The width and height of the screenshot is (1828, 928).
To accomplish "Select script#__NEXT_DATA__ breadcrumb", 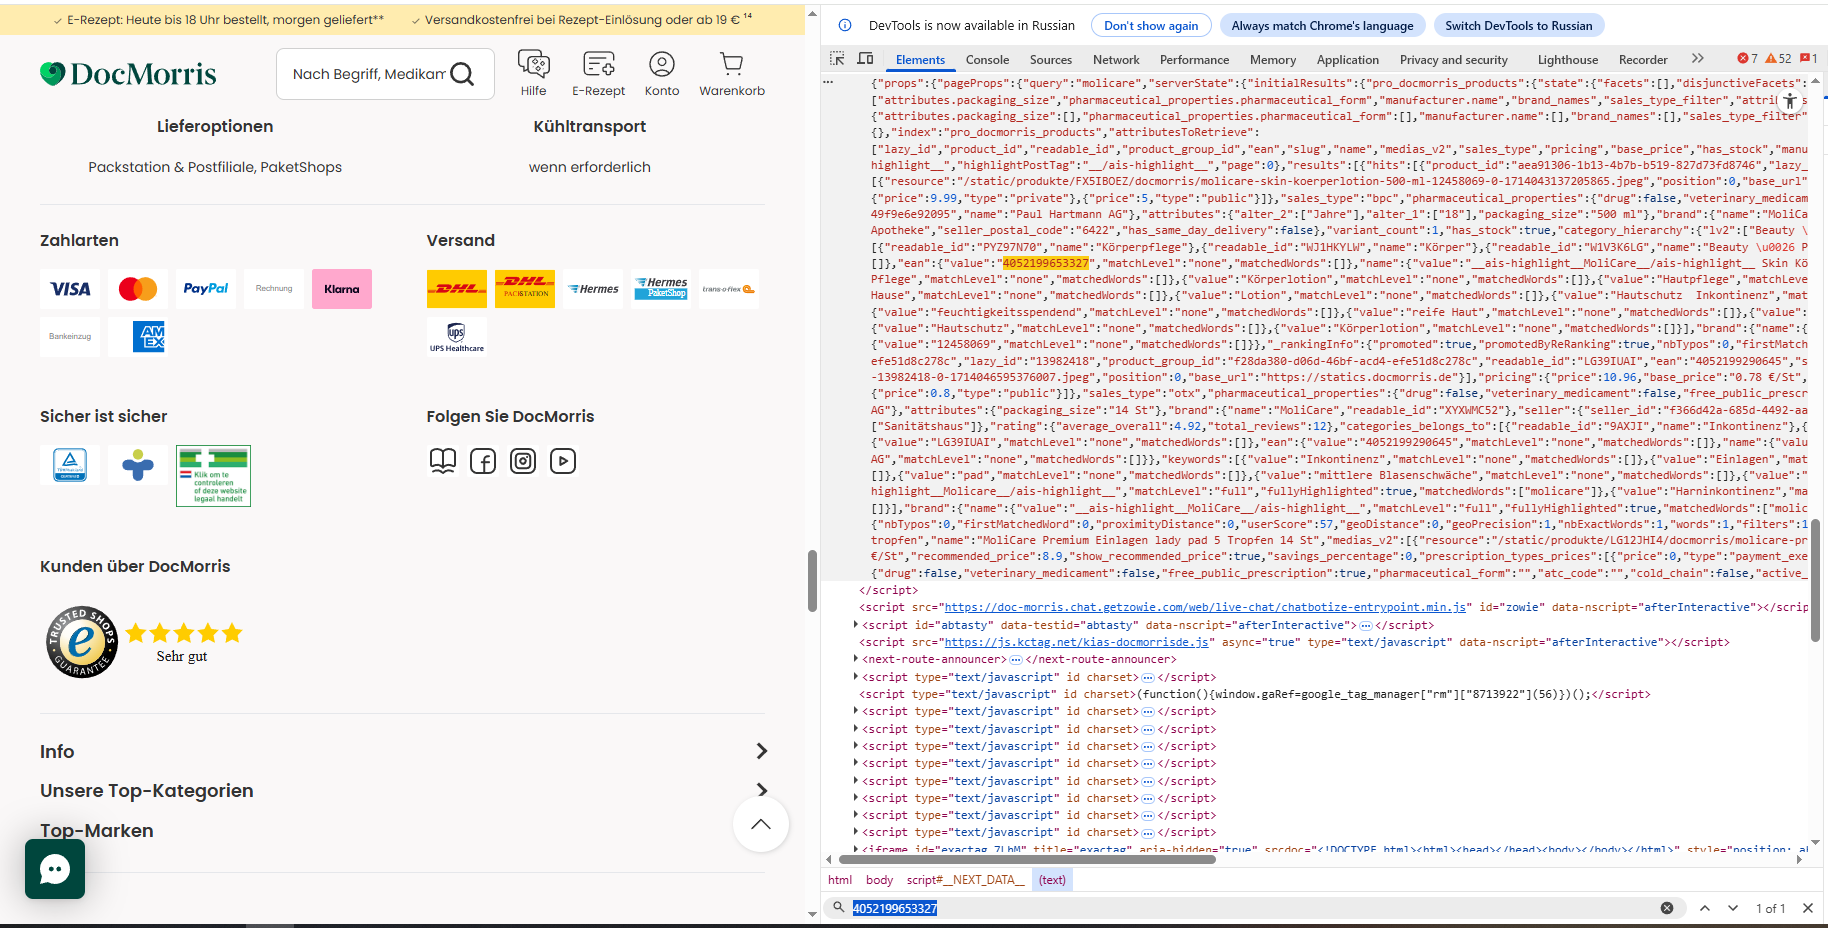I will pyautogui.click(x=966, y=880).
